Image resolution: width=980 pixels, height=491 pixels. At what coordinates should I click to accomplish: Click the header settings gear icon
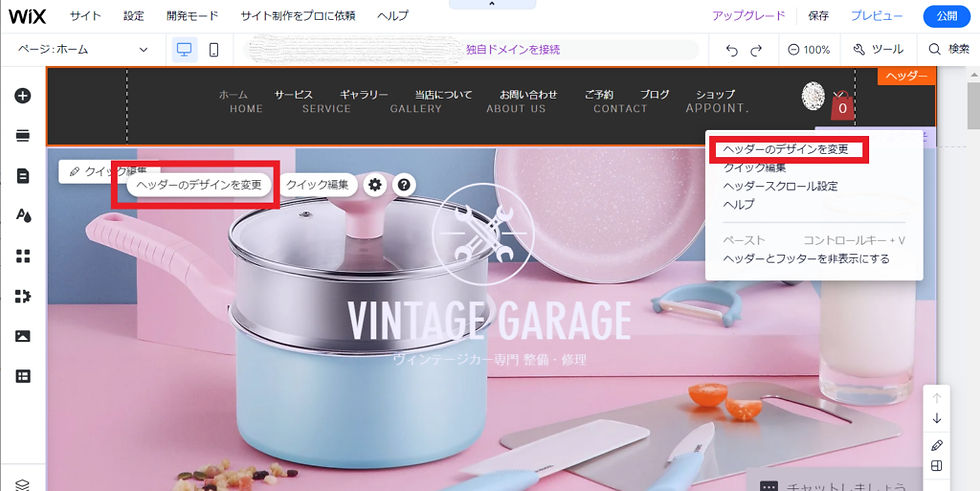[374, 185]
